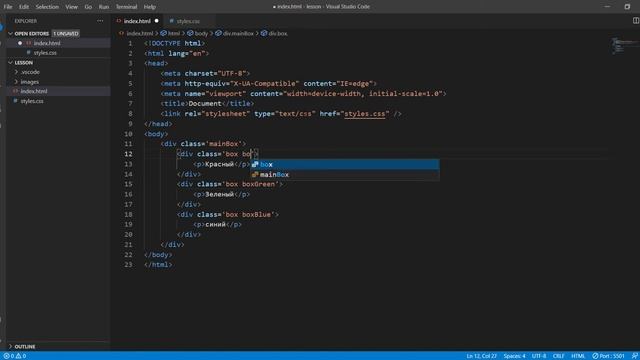Image resolution: width=640 pixels, height=360 pixels.
Task: Place cursor on the 'Красный' paragraph text
Action: (219, 164)
